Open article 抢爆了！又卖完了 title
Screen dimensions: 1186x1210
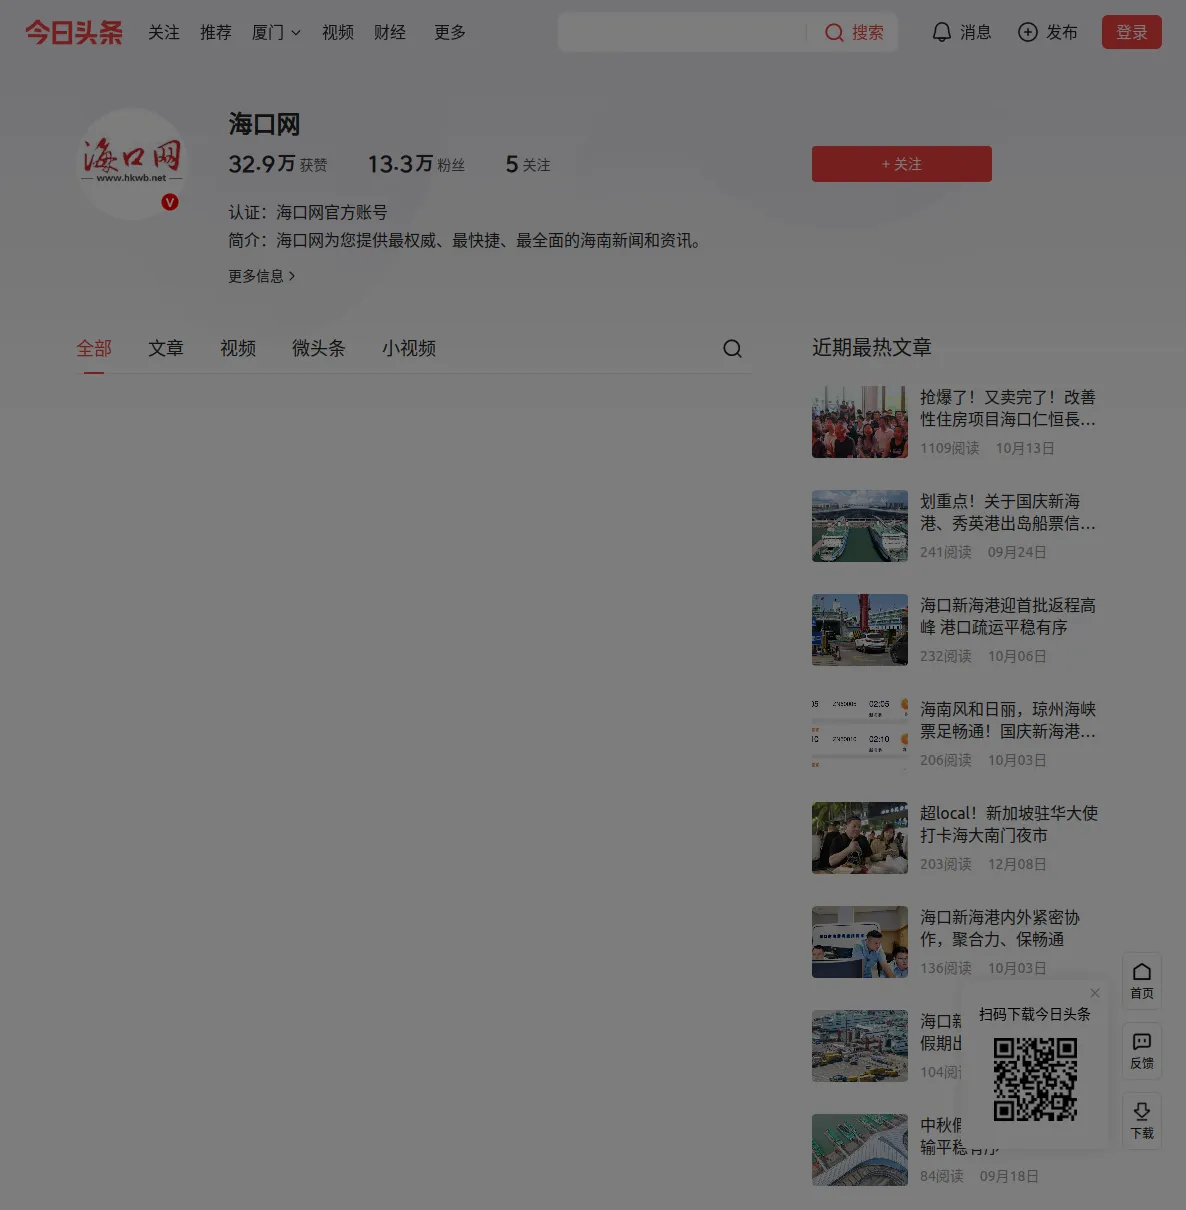[1008, 408]
